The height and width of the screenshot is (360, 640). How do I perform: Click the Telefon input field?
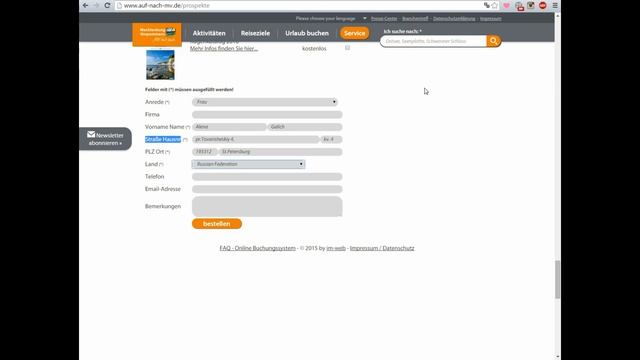click(267, 177)
